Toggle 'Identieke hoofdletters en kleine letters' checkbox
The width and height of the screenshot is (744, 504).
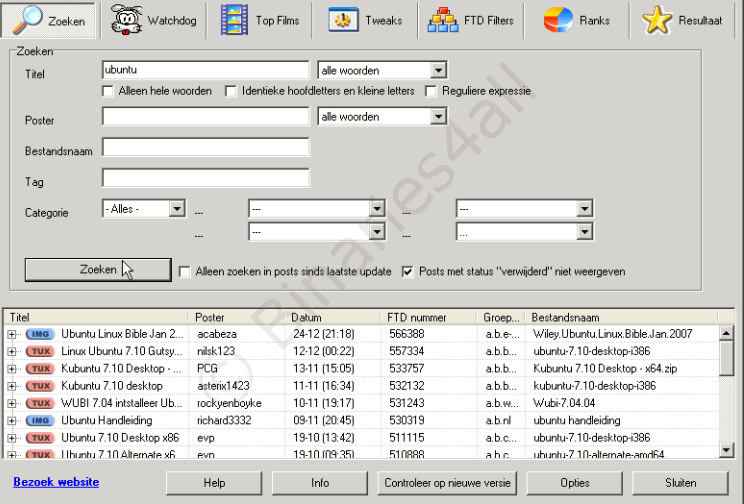point(231,91)
